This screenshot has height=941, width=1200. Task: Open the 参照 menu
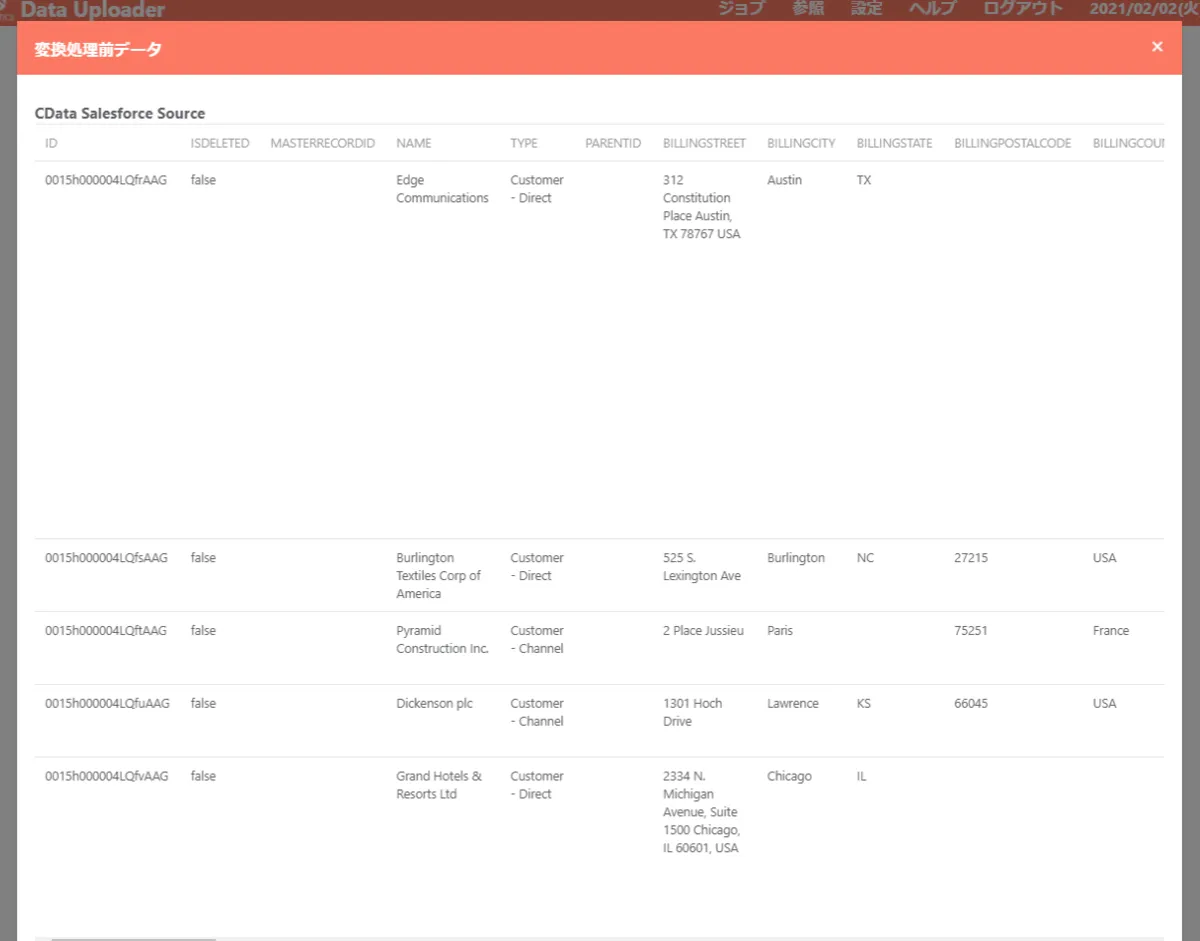tap(808, 9)
